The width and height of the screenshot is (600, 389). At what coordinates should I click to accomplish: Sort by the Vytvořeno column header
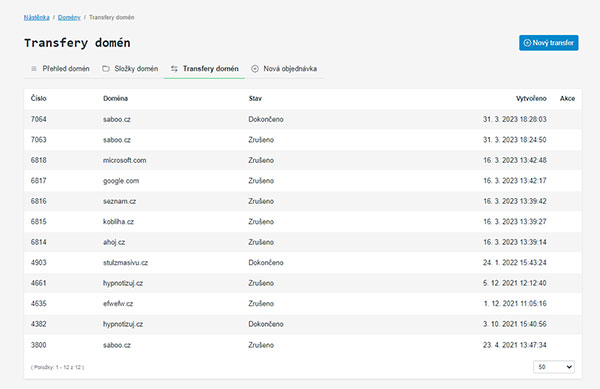coord(531,98)
